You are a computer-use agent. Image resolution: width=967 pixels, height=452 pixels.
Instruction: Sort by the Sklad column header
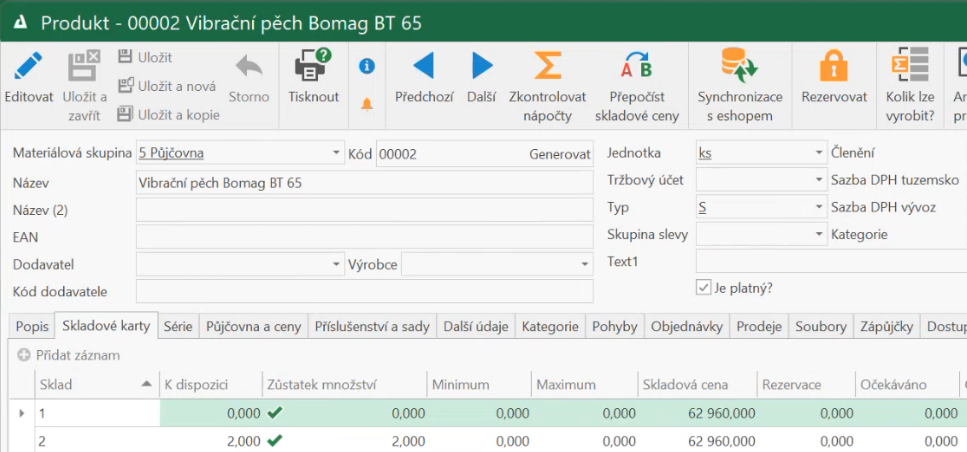(96, 385)
